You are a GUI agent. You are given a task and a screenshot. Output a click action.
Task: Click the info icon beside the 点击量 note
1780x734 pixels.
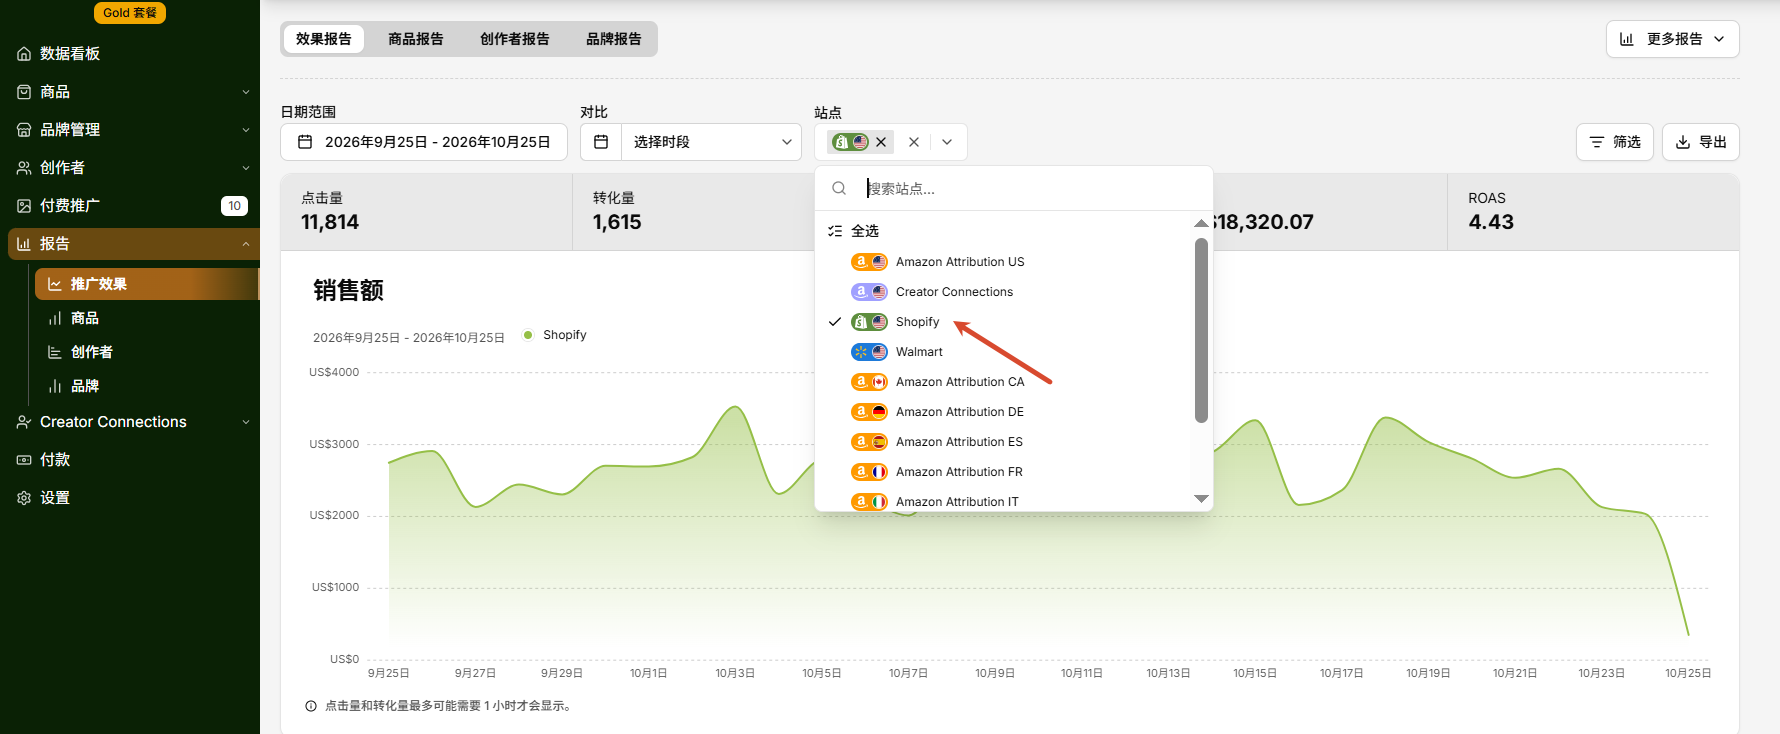click(x=311, y=706)
